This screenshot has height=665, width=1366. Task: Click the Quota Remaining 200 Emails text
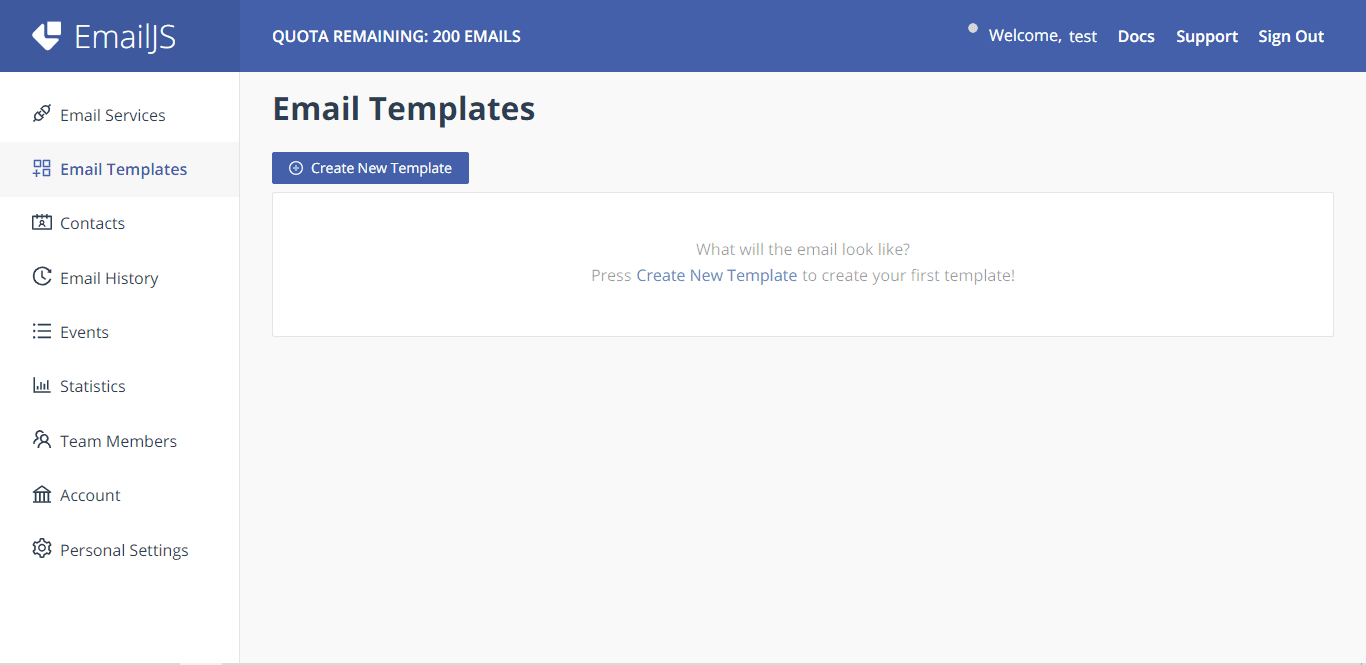click(396, 36)
